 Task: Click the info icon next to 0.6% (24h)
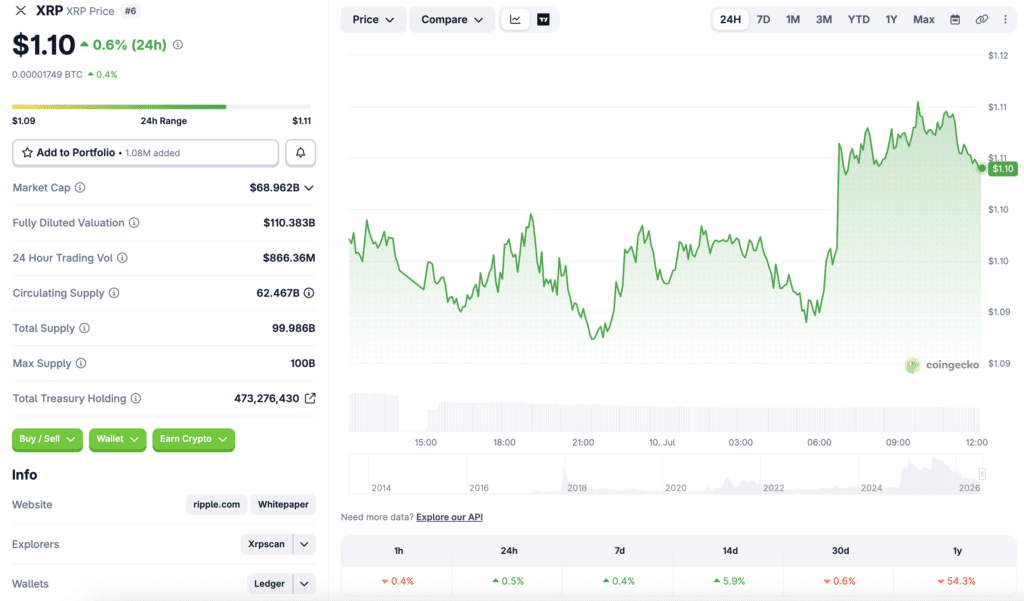coord(178,45)
